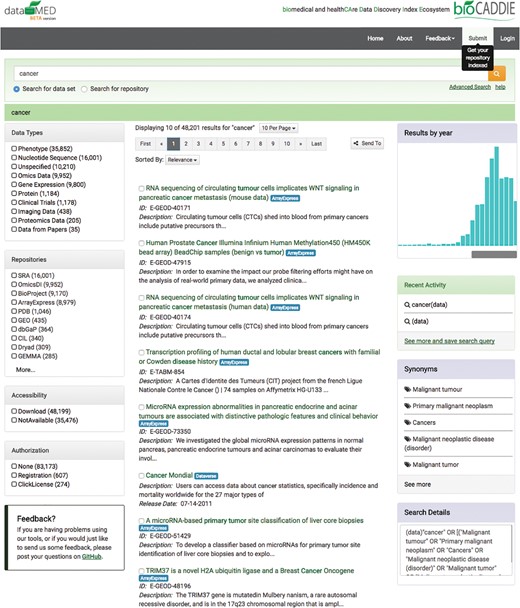Go to results page 2
This screenshot has width=520, height=608.
pos(186,144)
